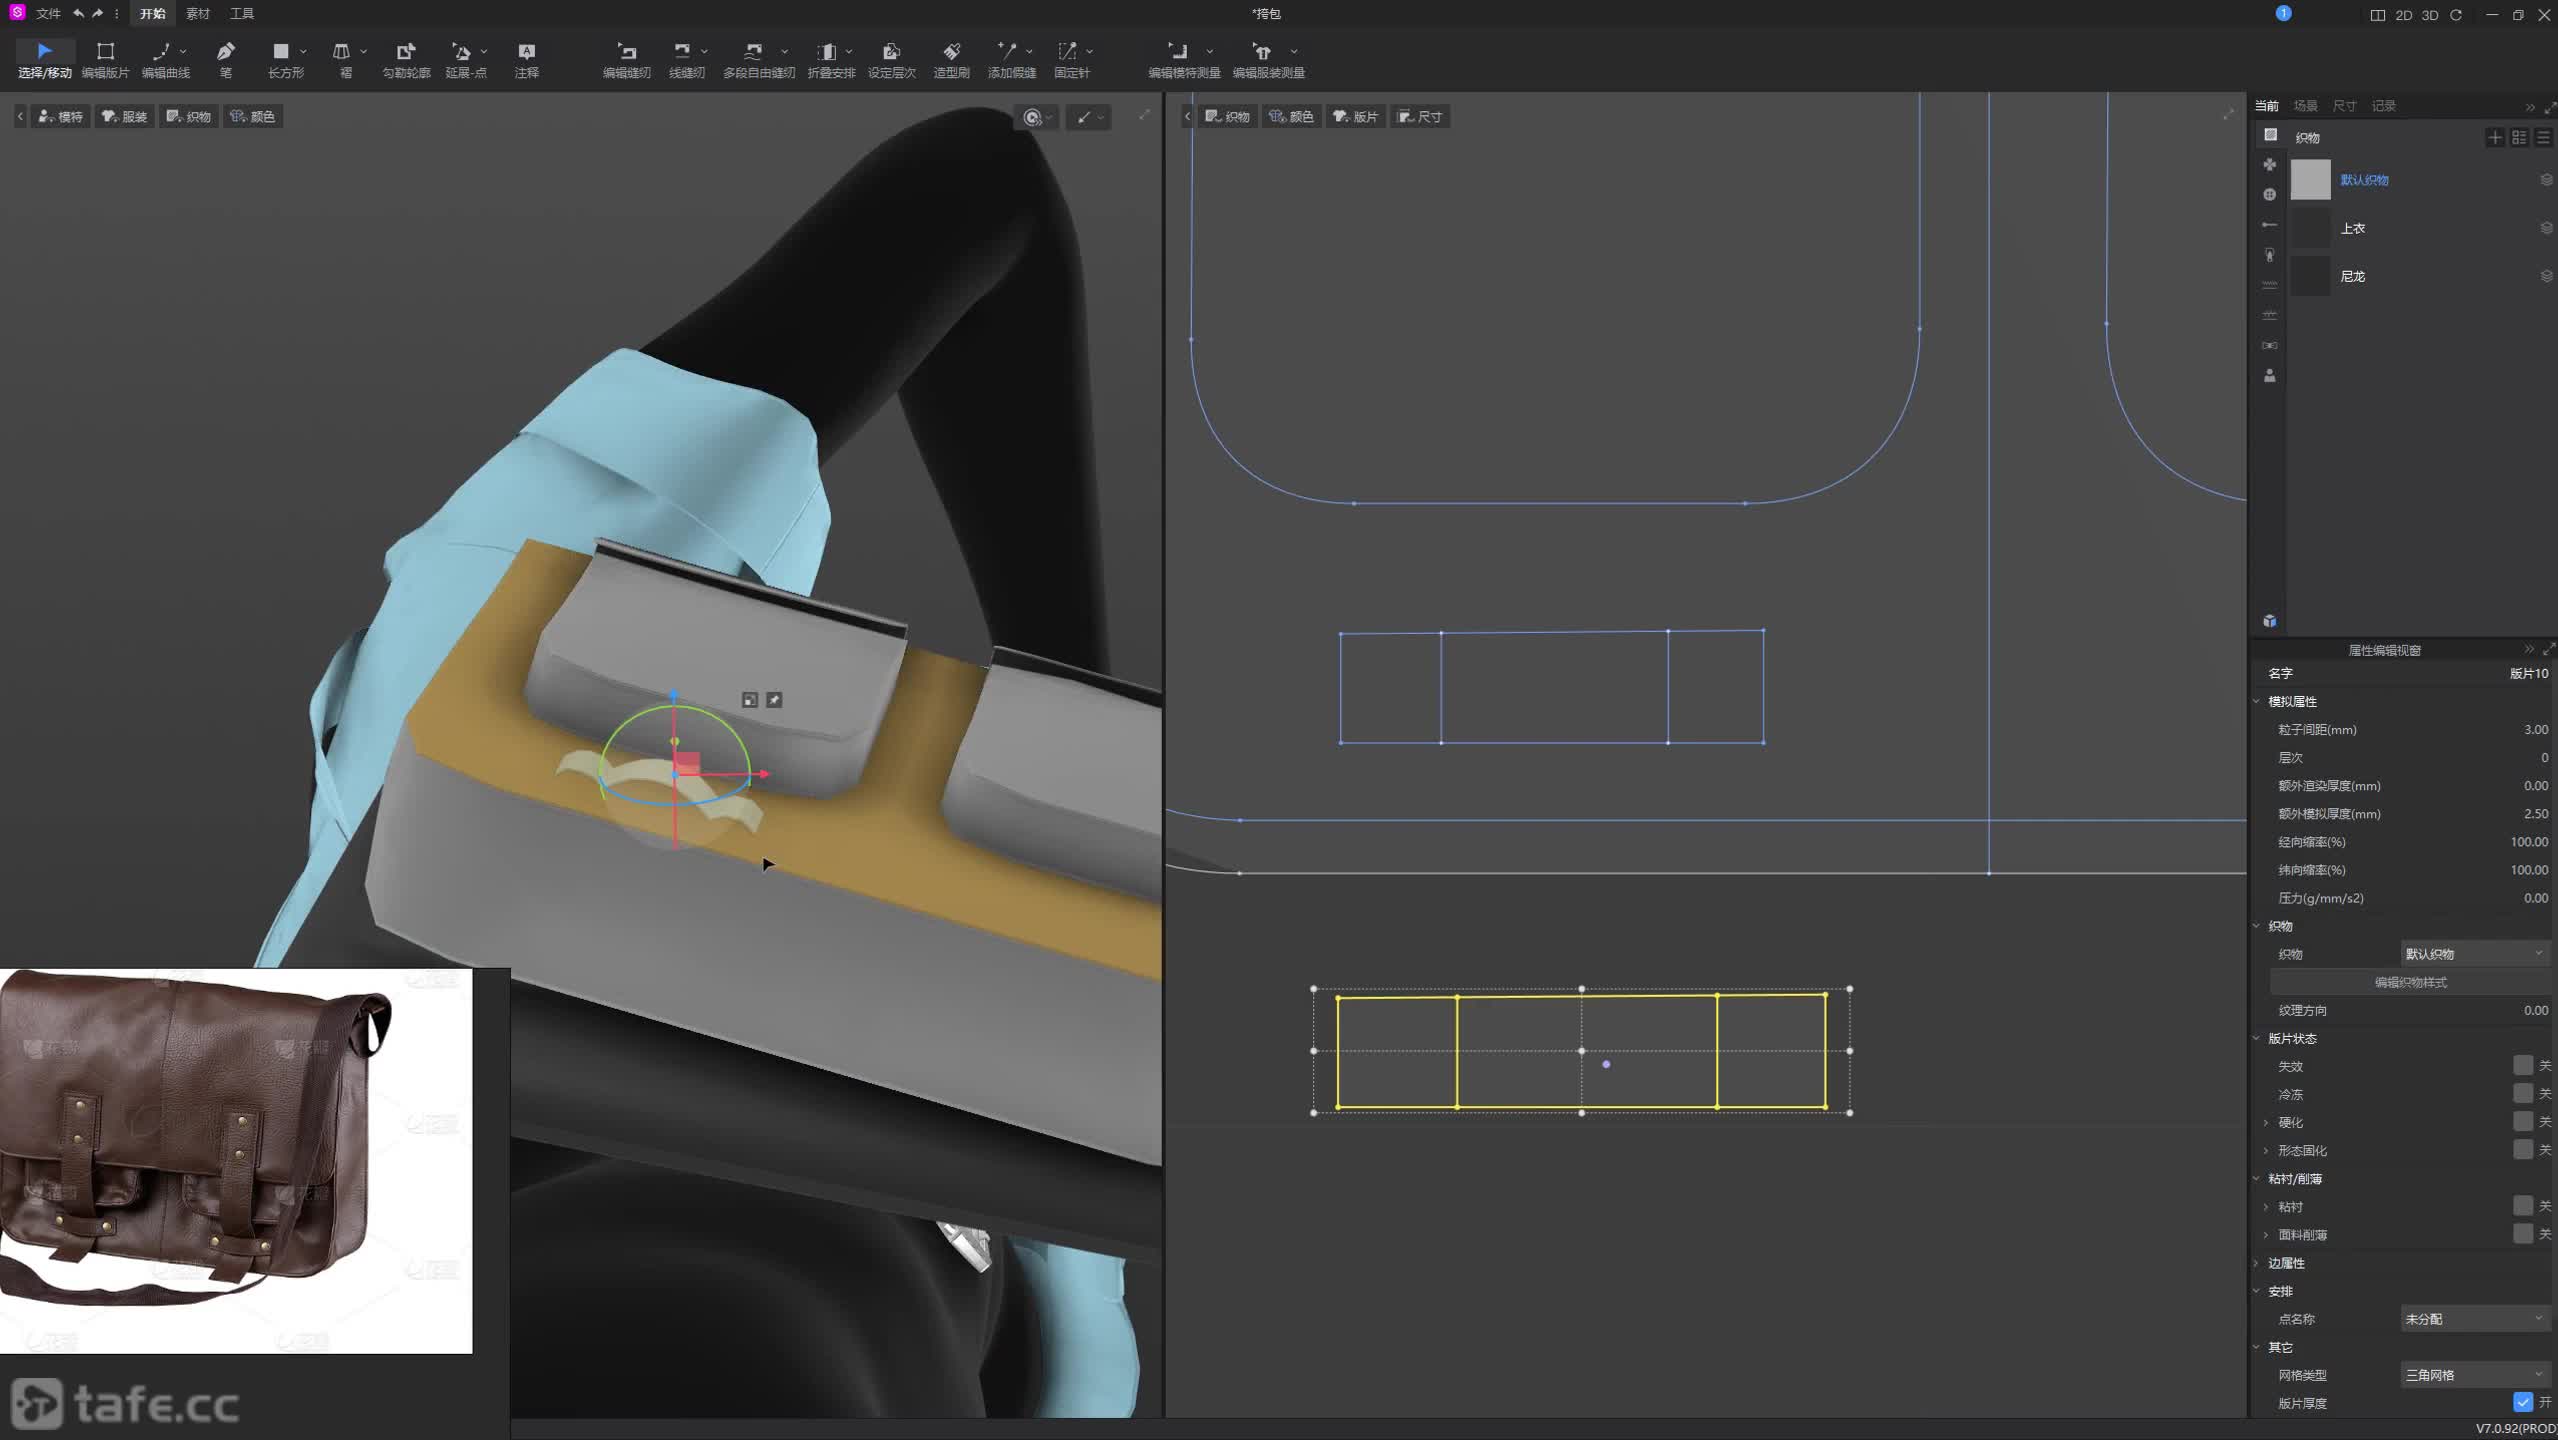2558x1440 pixels.
Task: Switch fabric list to list view
Action: (2543, 137)
